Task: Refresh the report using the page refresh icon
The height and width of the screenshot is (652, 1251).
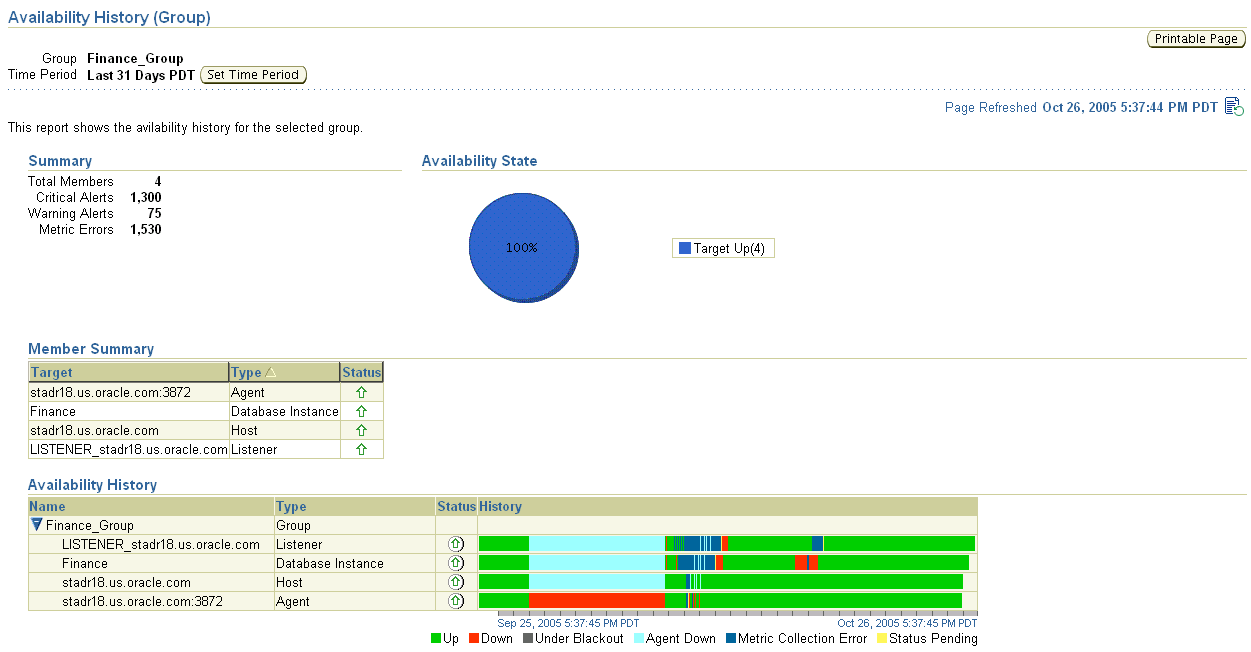Action: 1233,105
